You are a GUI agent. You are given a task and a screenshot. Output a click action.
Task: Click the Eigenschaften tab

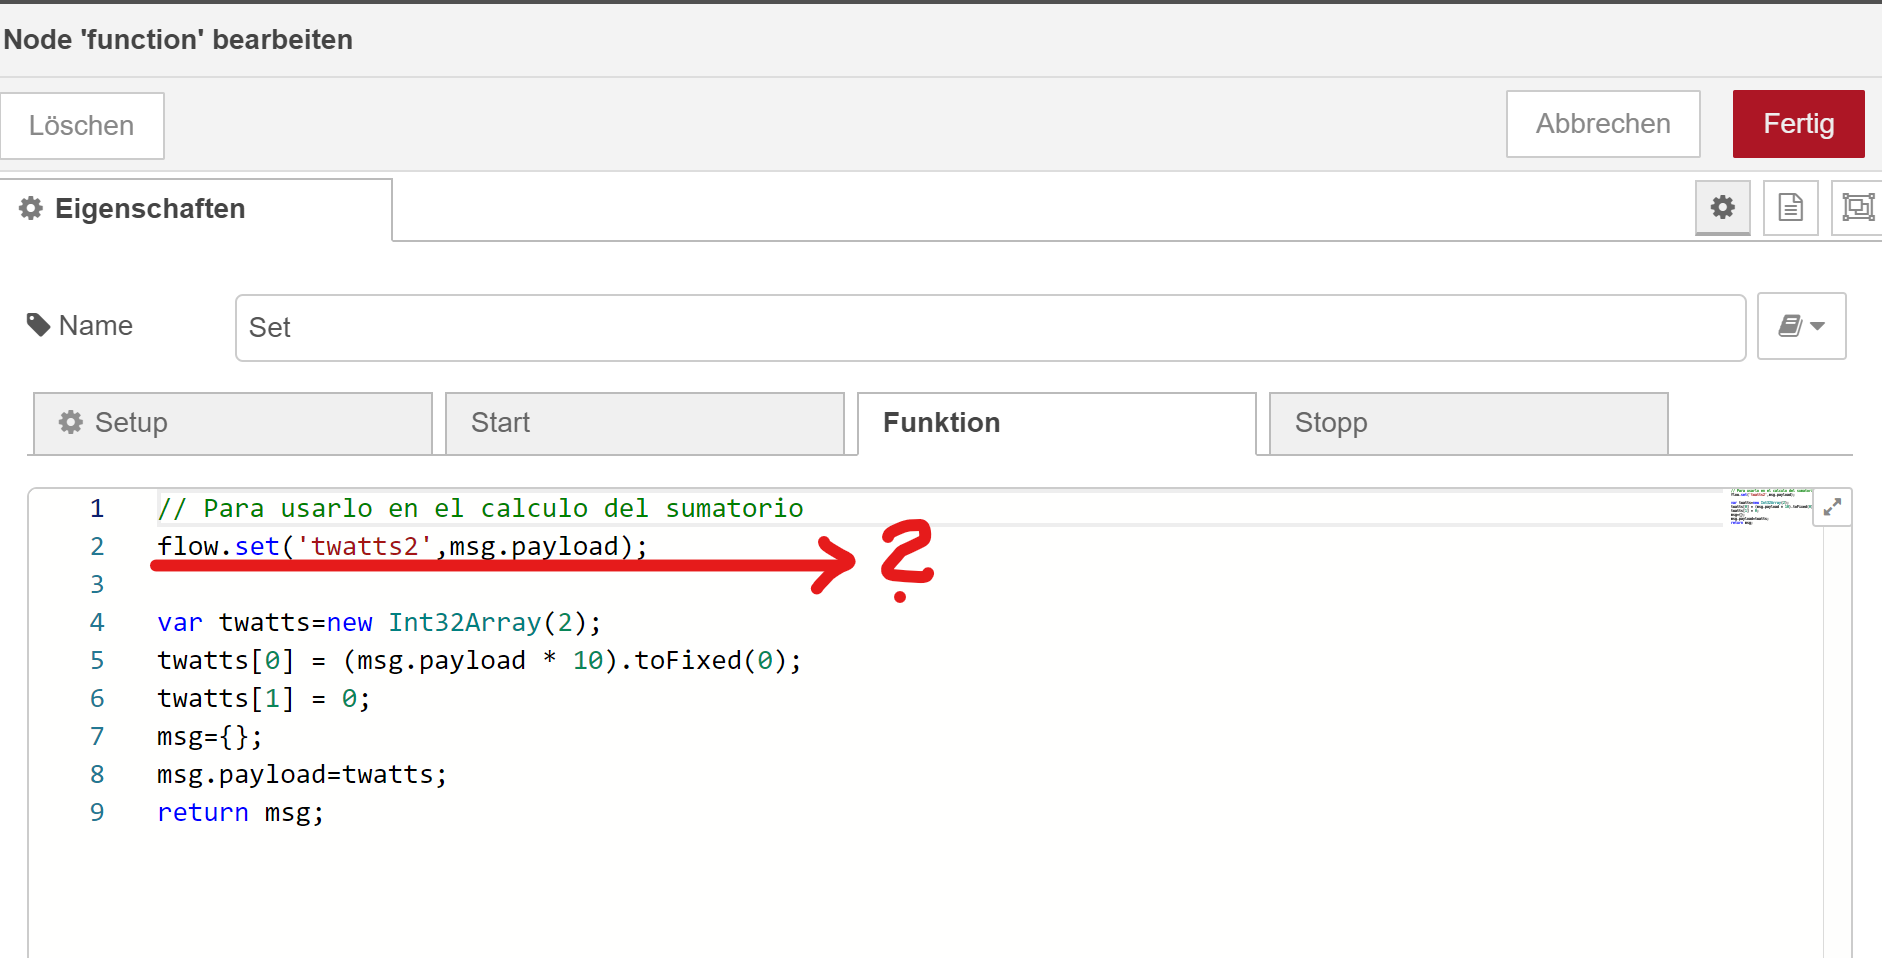click(196, 209)
